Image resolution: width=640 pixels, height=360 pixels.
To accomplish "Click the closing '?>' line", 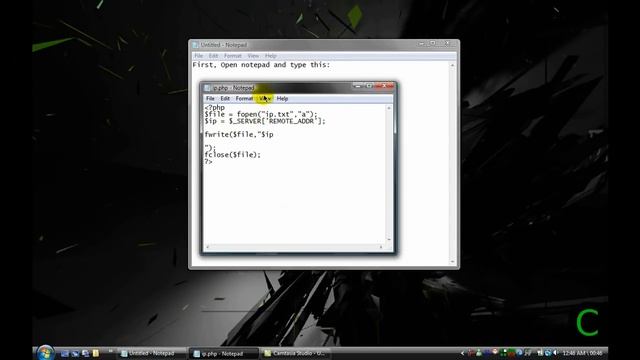I will coord(209,162).
